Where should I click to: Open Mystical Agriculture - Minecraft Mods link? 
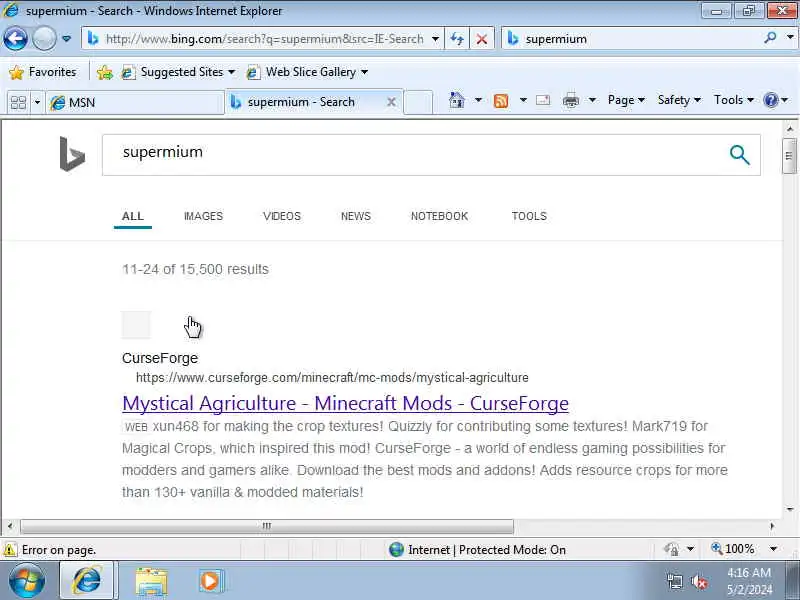tap(345, 404)
